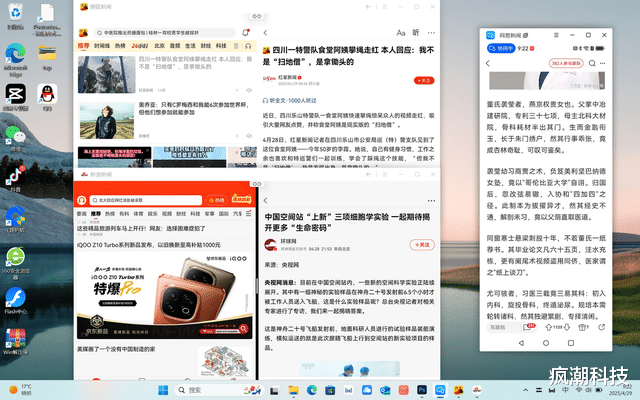Click +关注 button for 环球网

tap(422, 244)
